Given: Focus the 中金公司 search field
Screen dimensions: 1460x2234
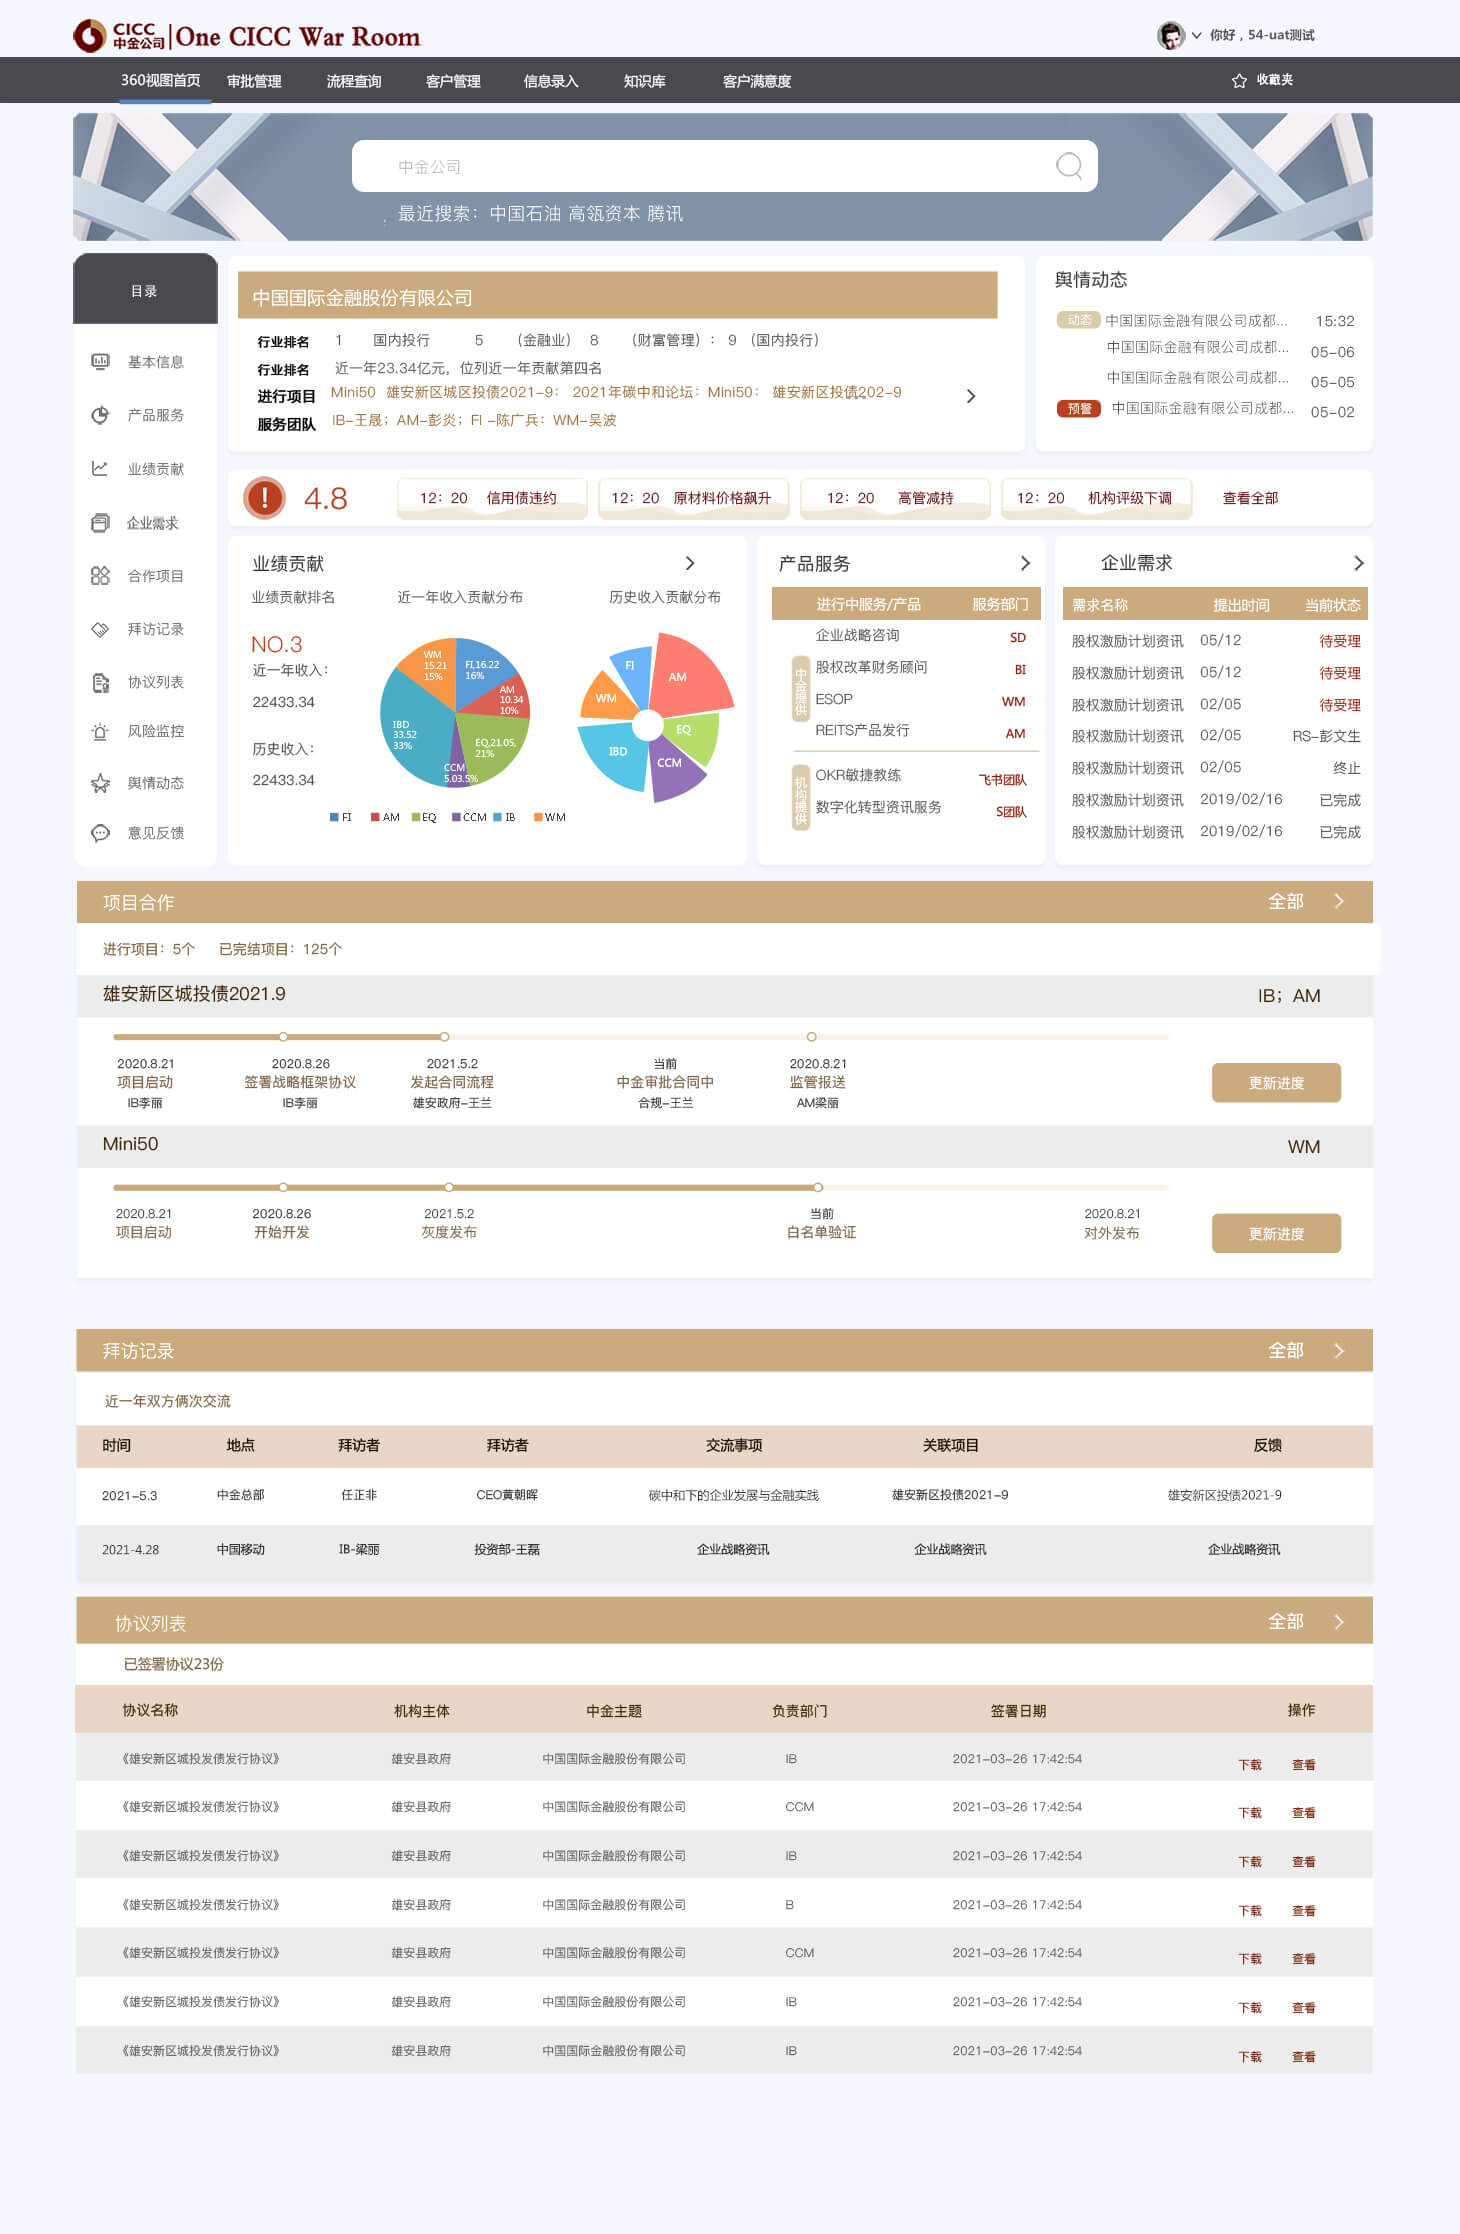Looking at the screenshot, I should (x=725, y=166).
